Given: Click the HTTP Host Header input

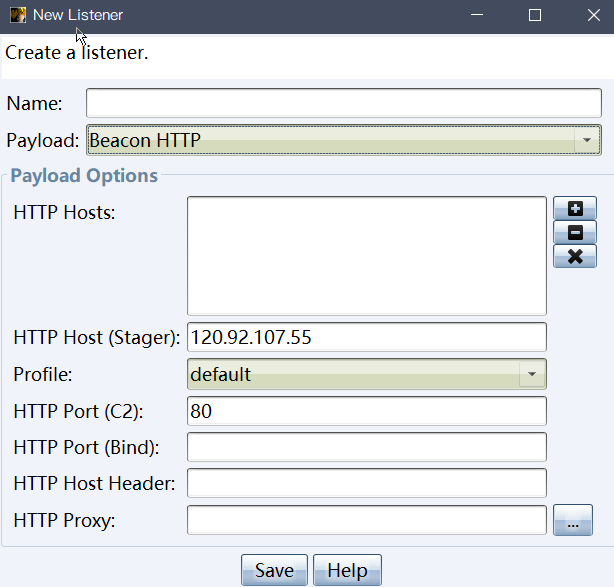Looking at the screenshot, I should 366,483.
